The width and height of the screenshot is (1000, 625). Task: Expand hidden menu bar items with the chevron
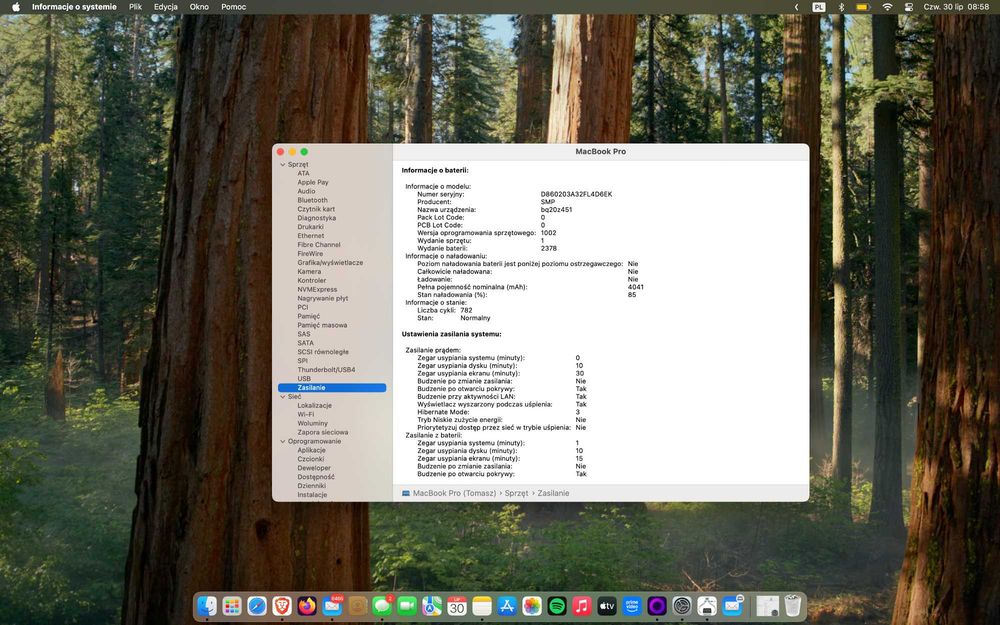click(x=796, y=7)
